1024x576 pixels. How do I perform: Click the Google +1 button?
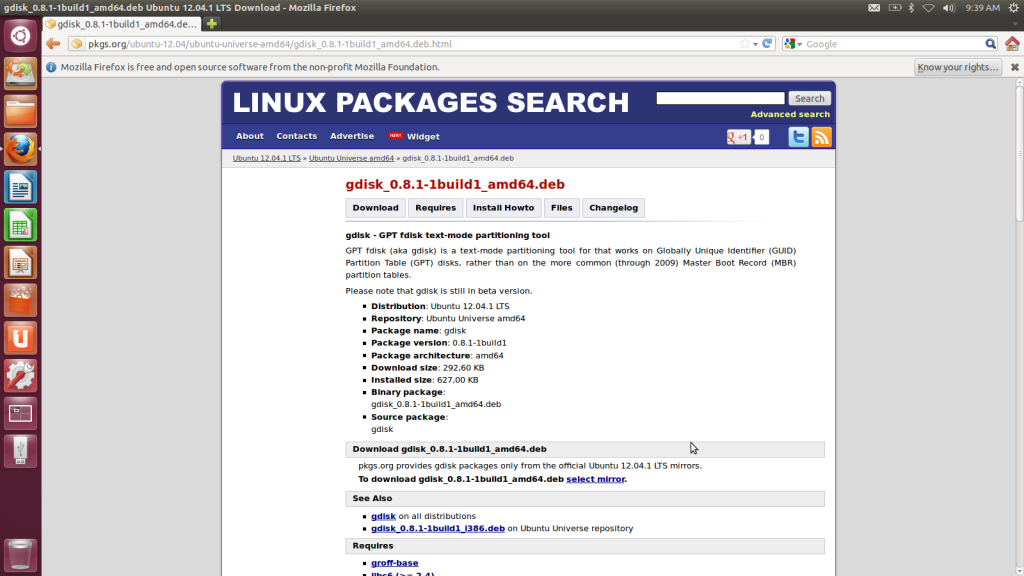coord(739,137)
